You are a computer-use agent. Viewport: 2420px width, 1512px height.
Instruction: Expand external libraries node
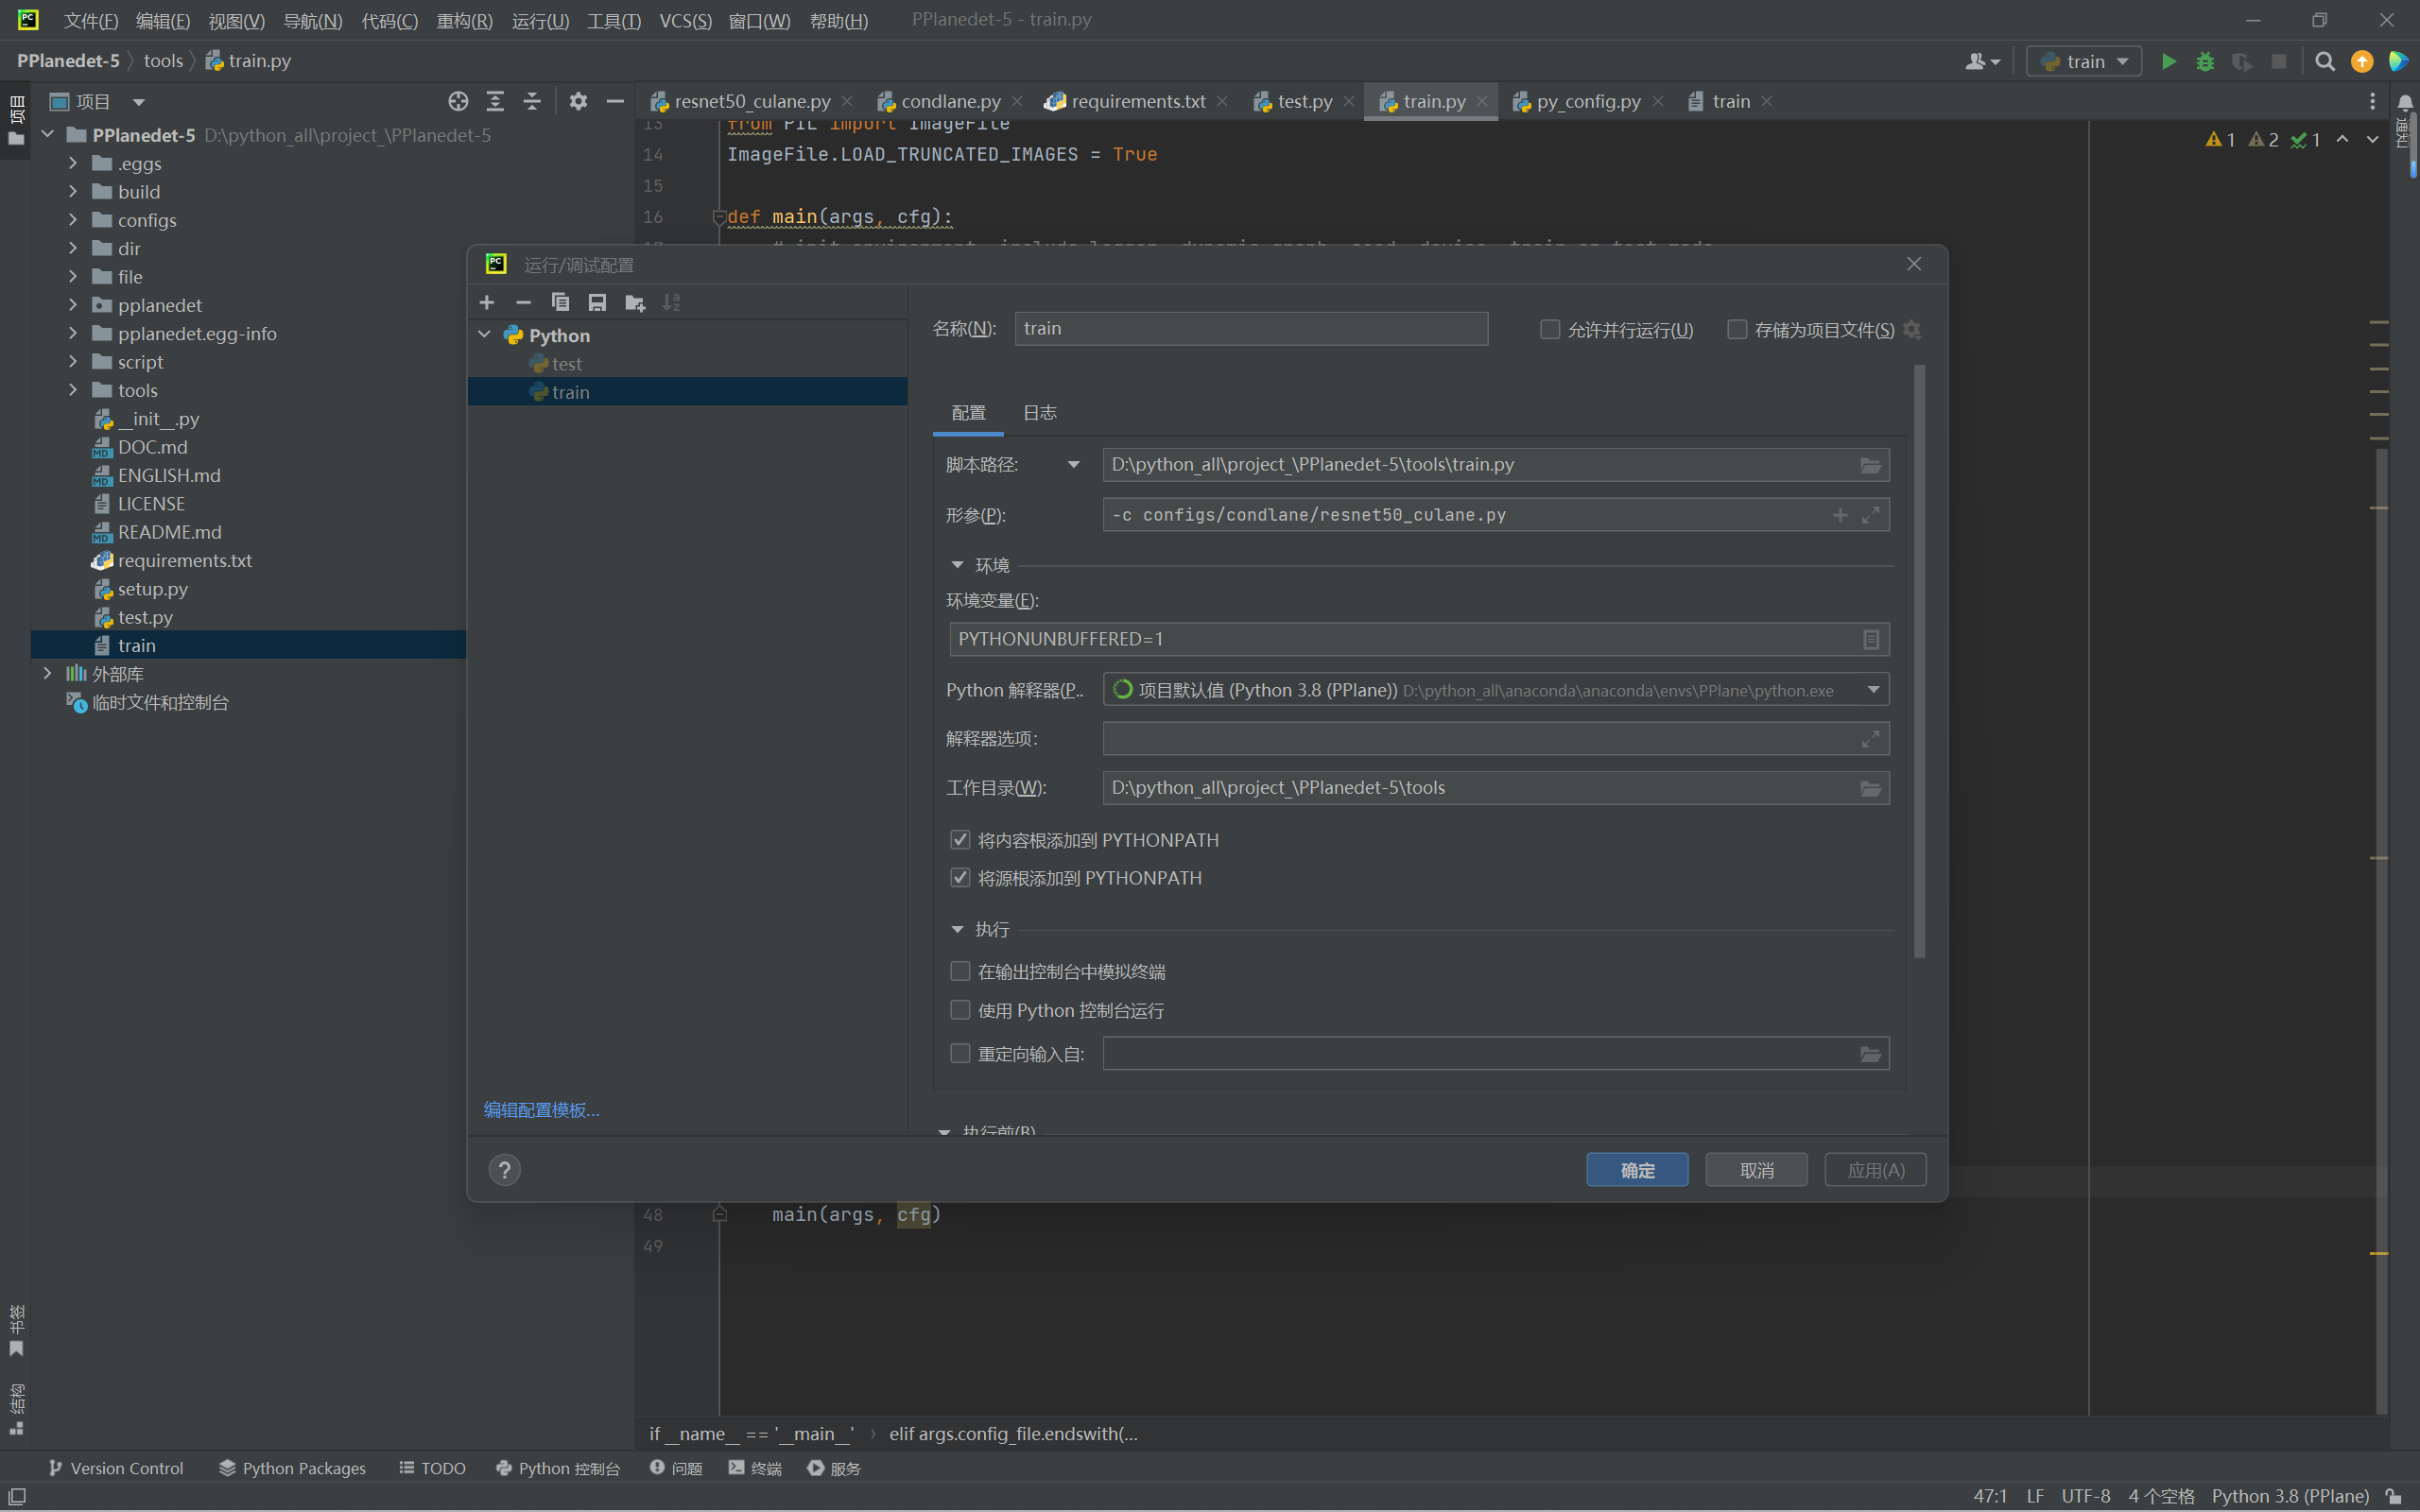pos(47,673)
